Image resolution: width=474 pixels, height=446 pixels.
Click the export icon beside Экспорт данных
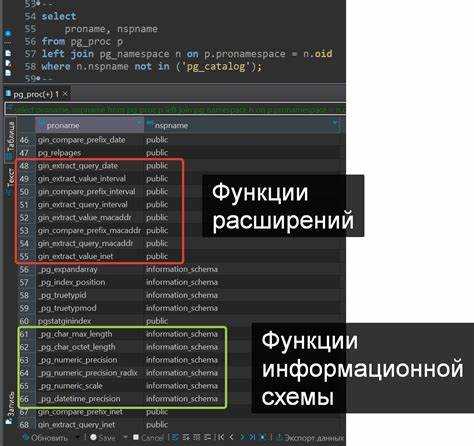279,437
